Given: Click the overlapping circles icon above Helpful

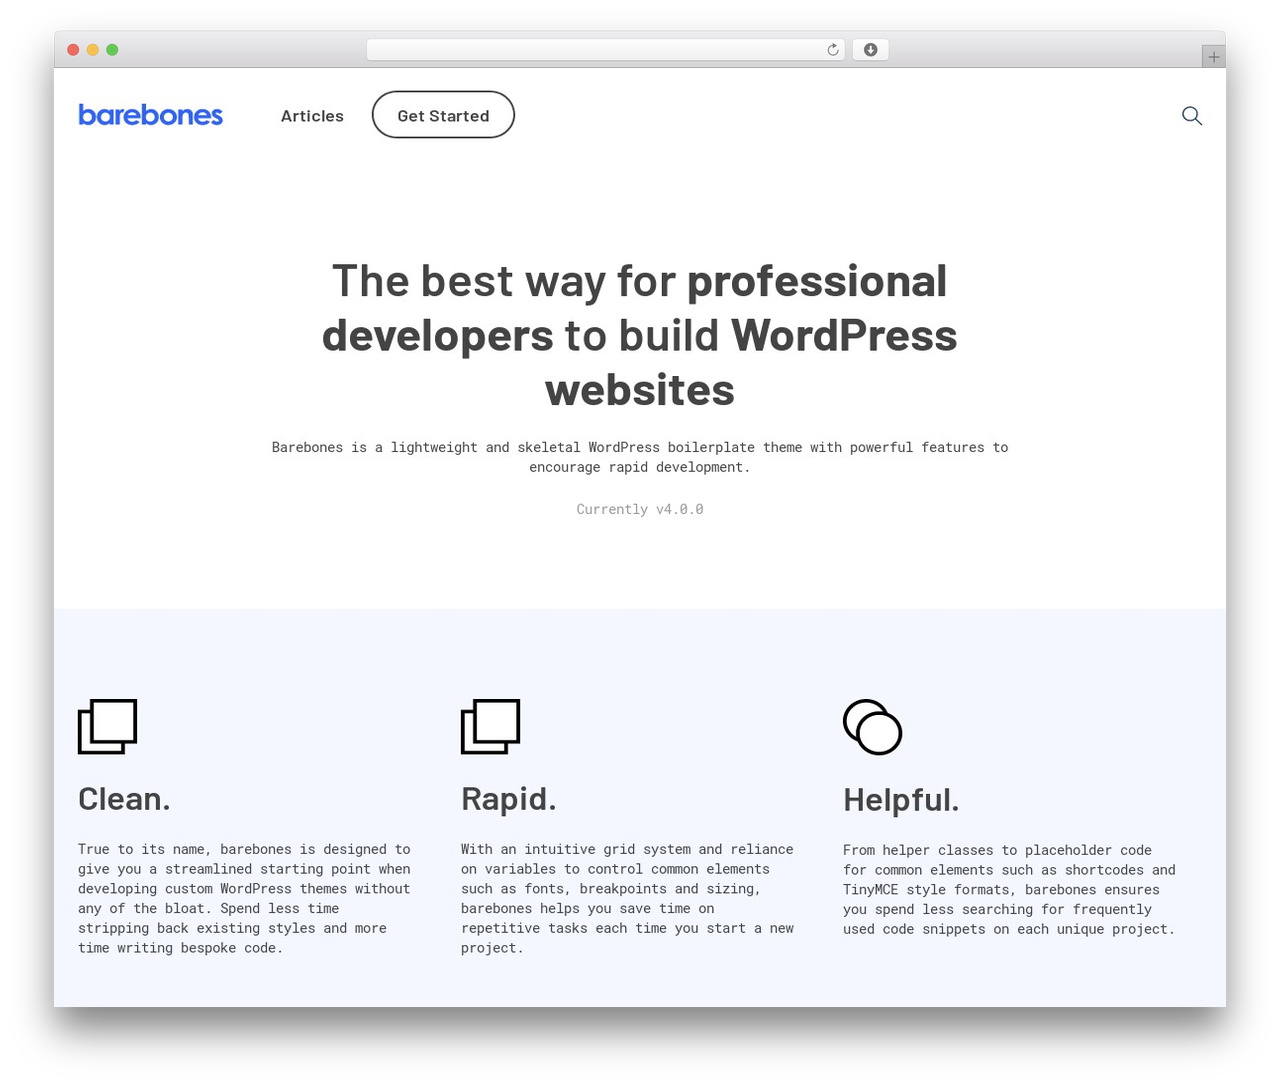Looking at the screenshot, I should pyautogui.click(x=873, y=727).
